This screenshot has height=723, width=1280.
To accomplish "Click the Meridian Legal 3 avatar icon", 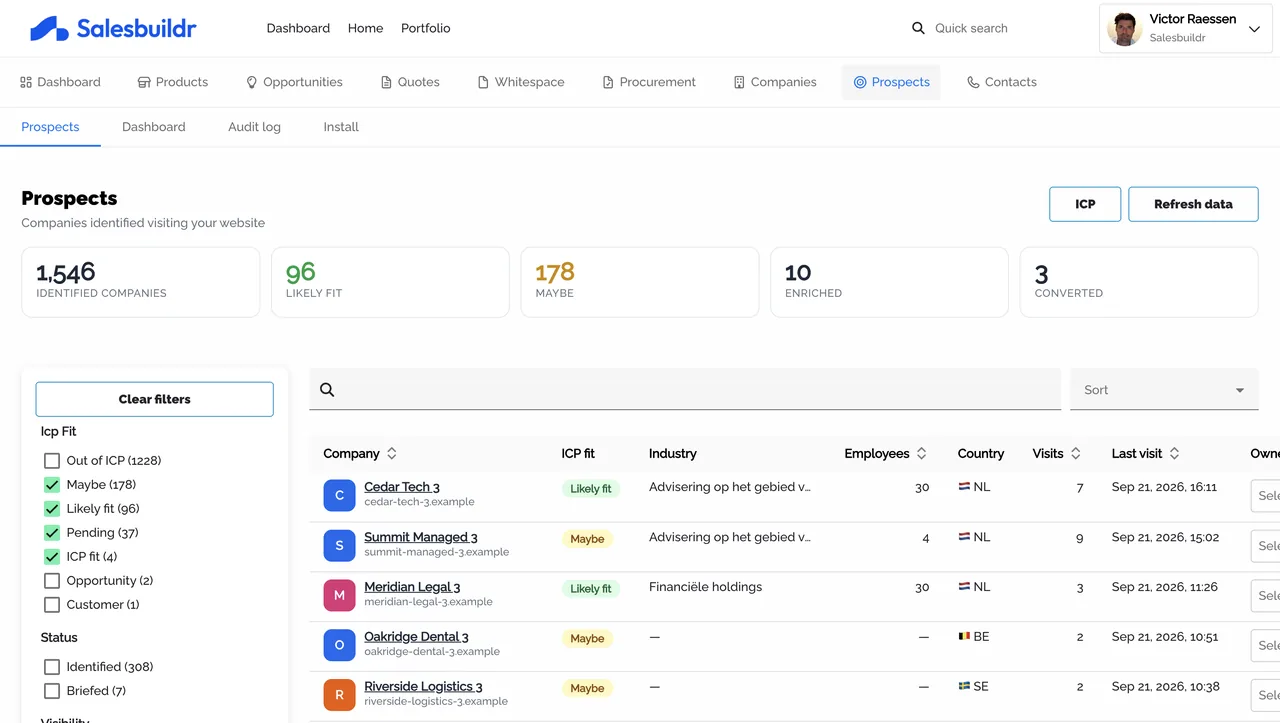I will click(340, 595).
